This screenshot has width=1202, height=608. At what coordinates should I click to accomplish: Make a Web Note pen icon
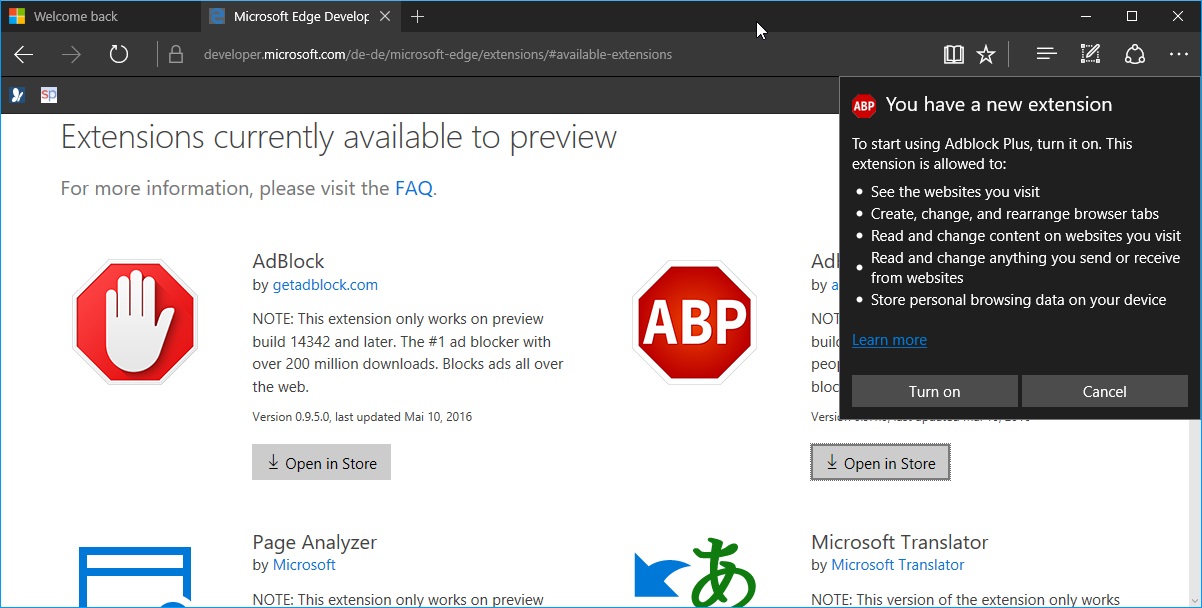coord(1090,55)
